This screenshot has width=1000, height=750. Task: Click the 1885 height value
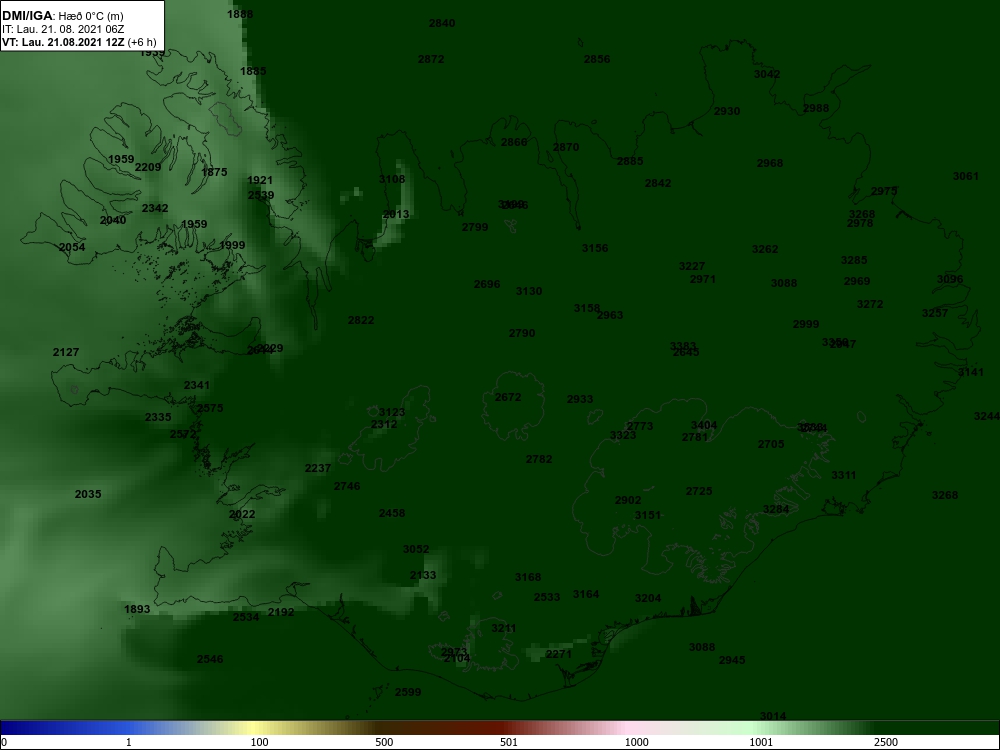(x=253, y=71)
